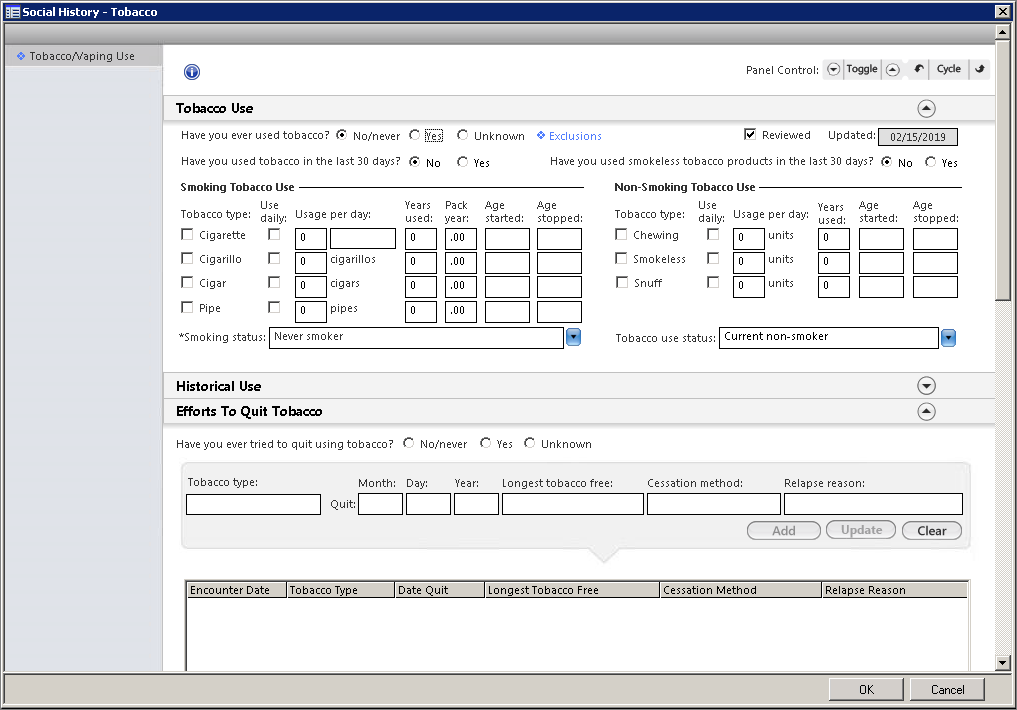The image size is (1017, 710).
Task: Click the quit Tobacco type field
Action: [x=253, y=504]
